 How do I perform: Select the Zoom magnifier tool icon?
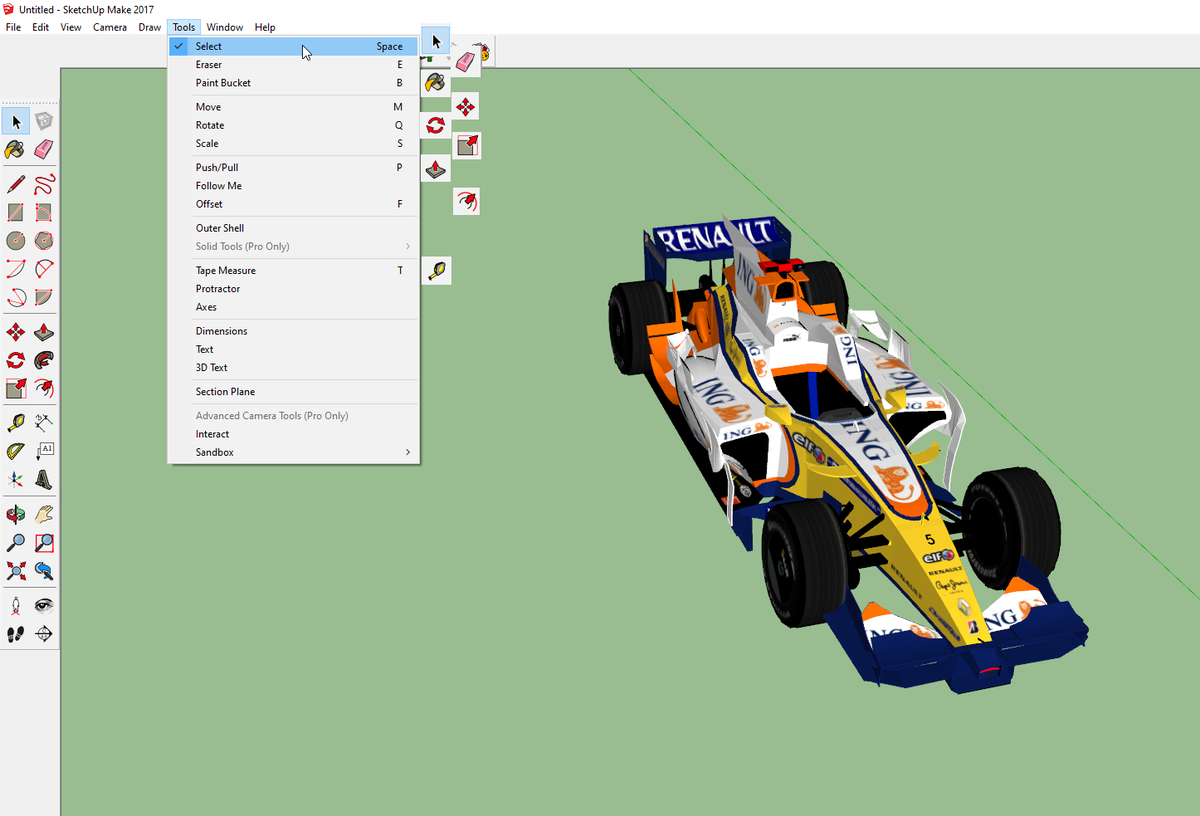[16, 543]
